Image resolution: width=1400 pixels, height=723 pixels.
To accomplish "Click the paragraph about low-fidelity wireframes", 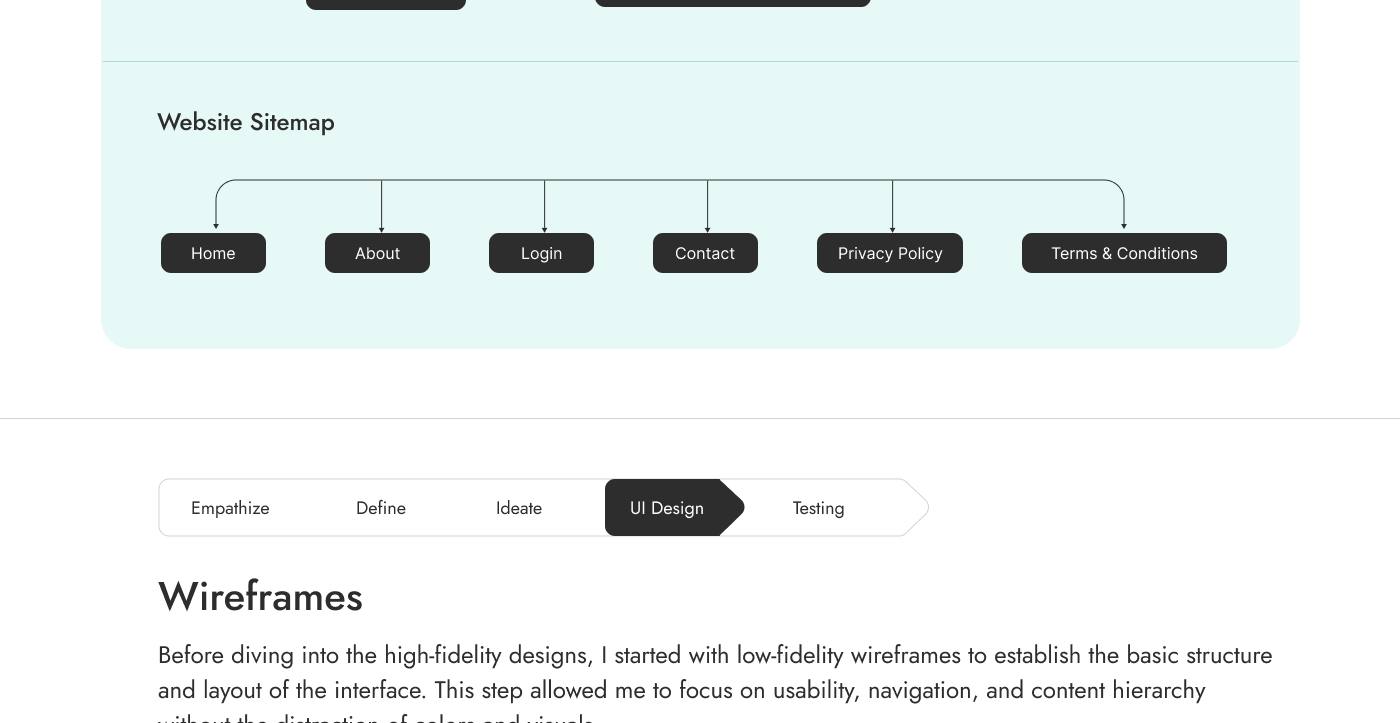I will pos(715,673).
